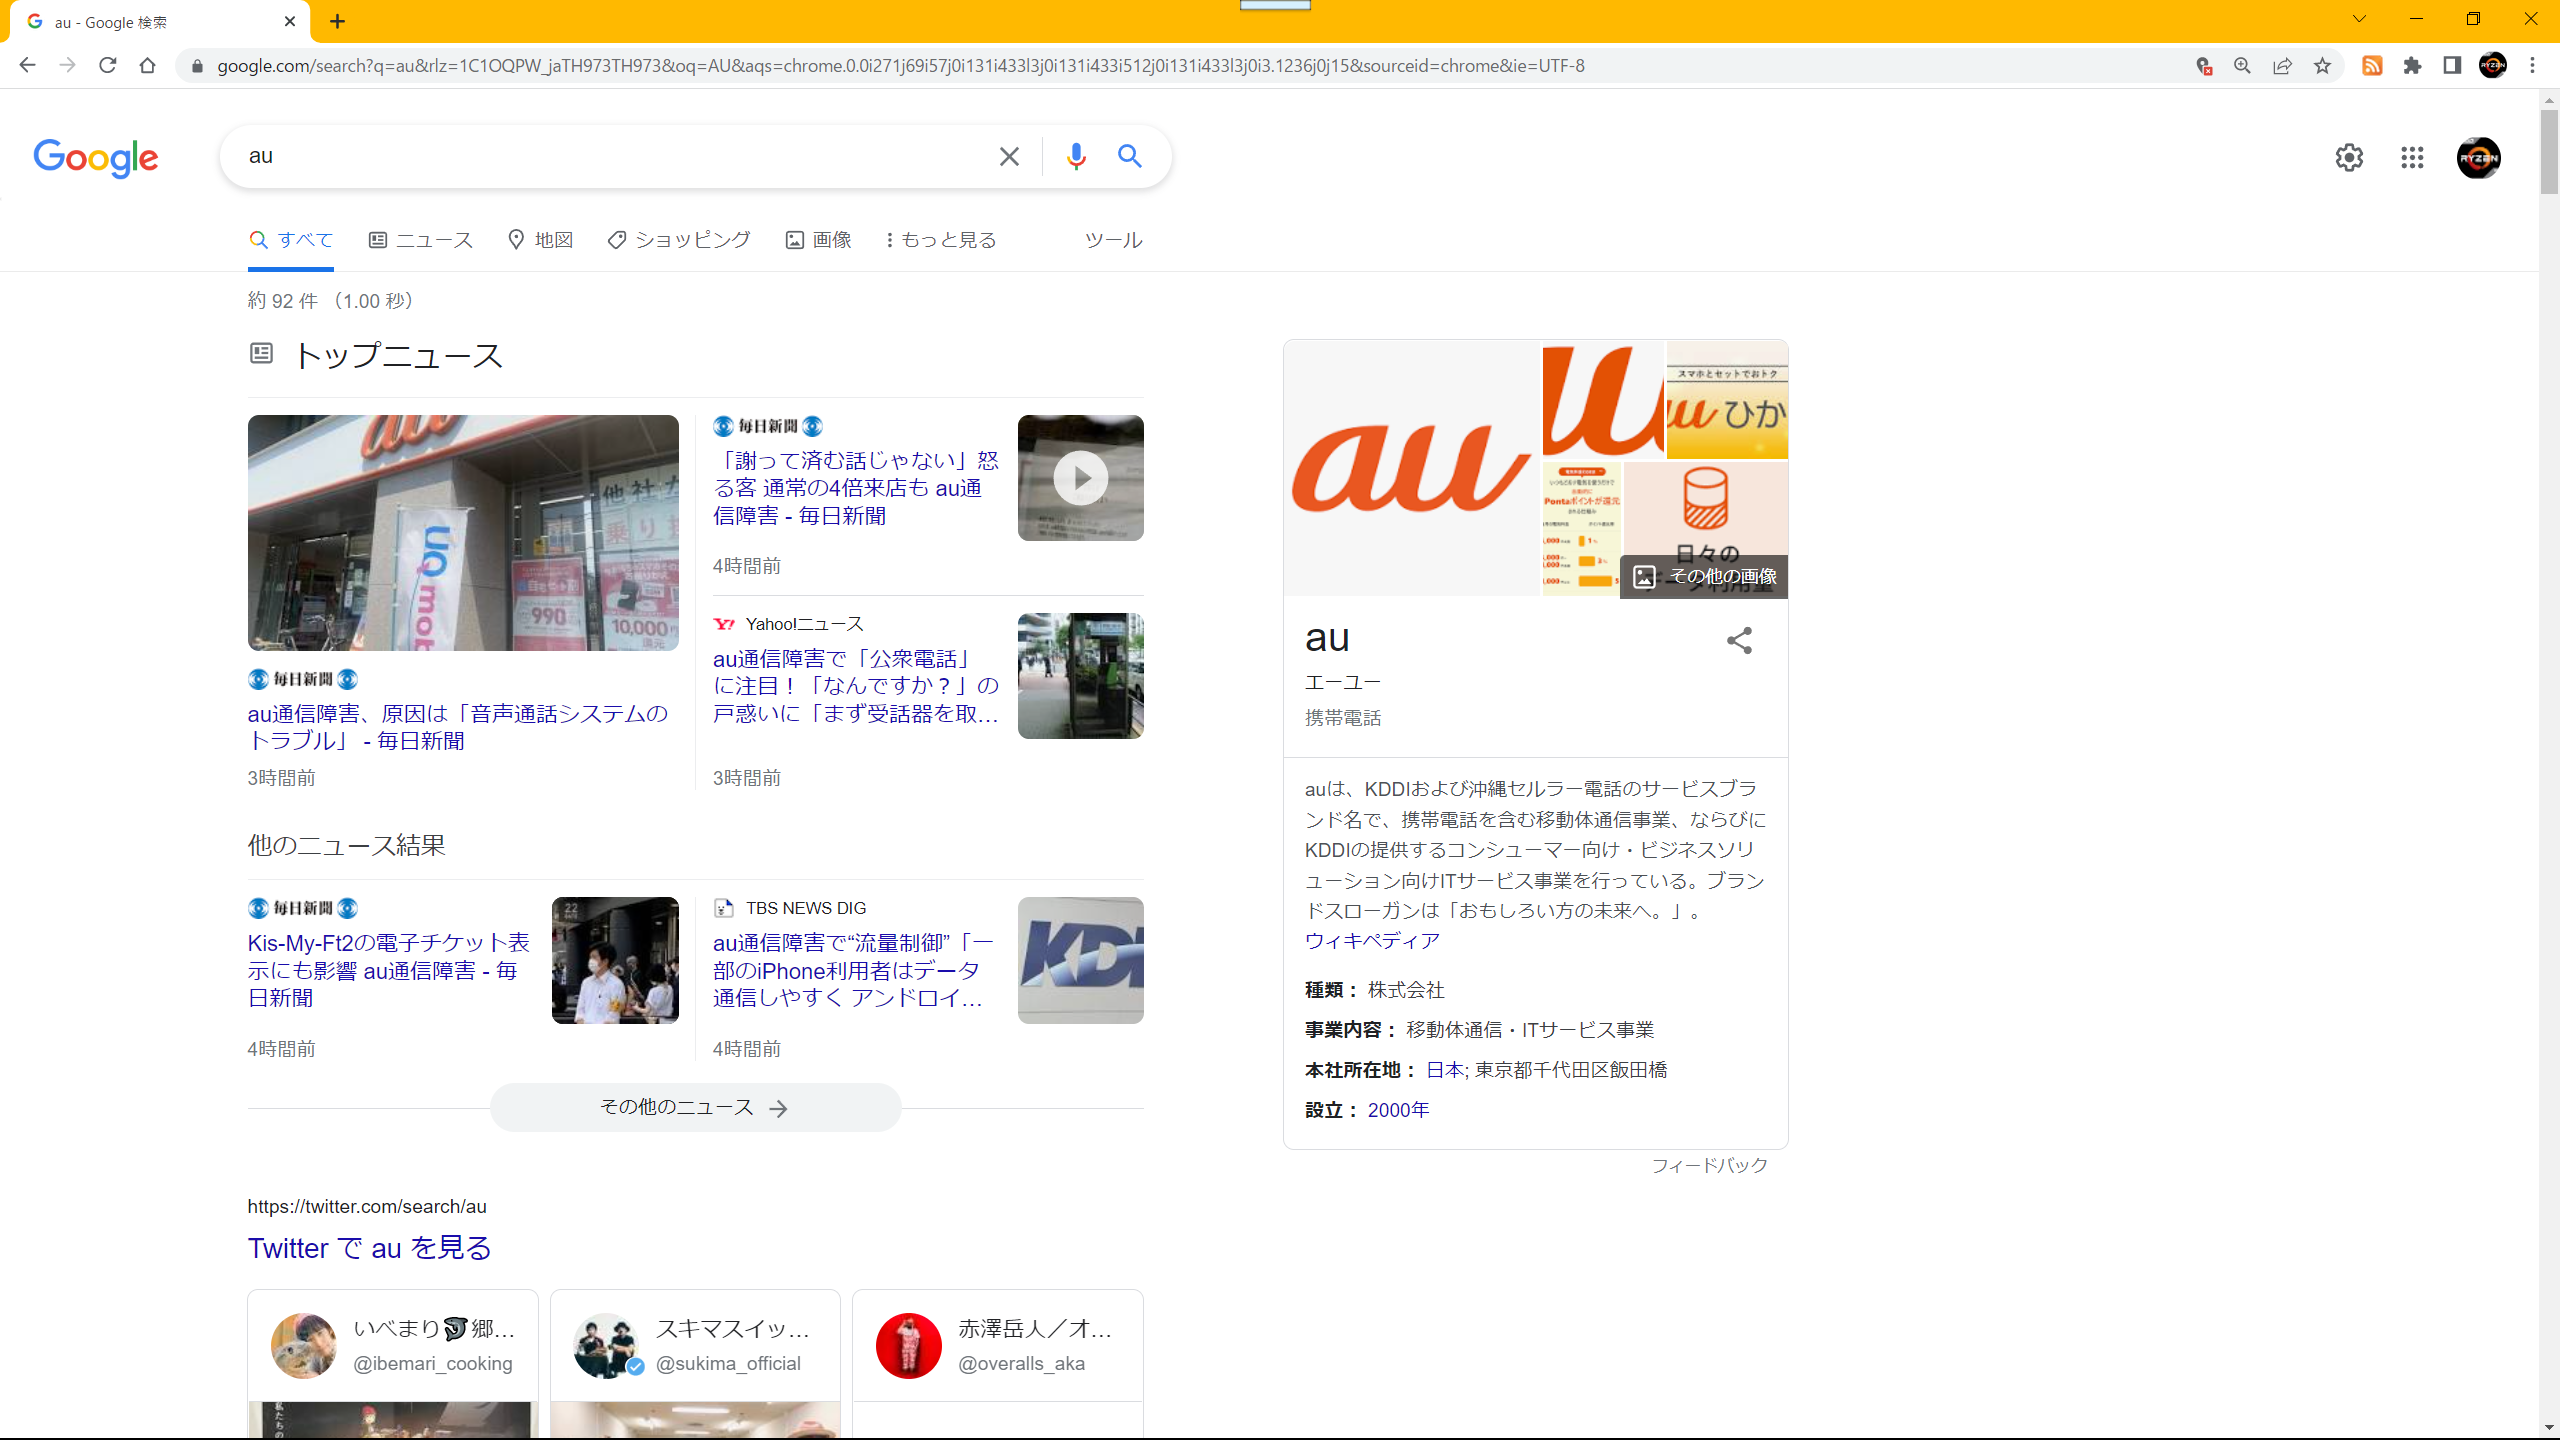Open the phone booth news thumbnail
2560x1440 pixels.
coord(1081,676)
